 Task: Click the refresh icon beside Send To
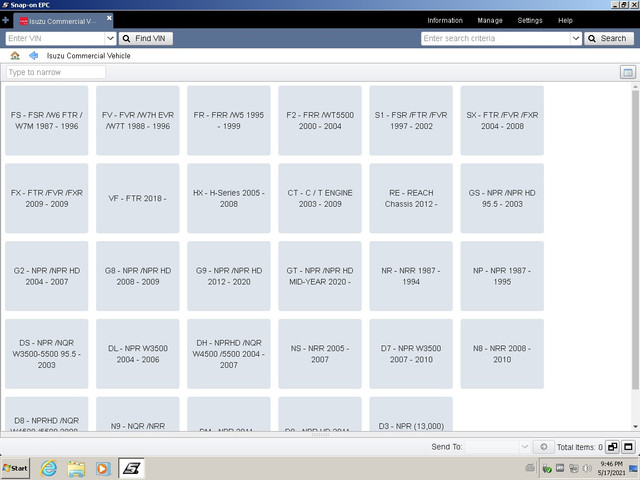click(x=544, y=447)
